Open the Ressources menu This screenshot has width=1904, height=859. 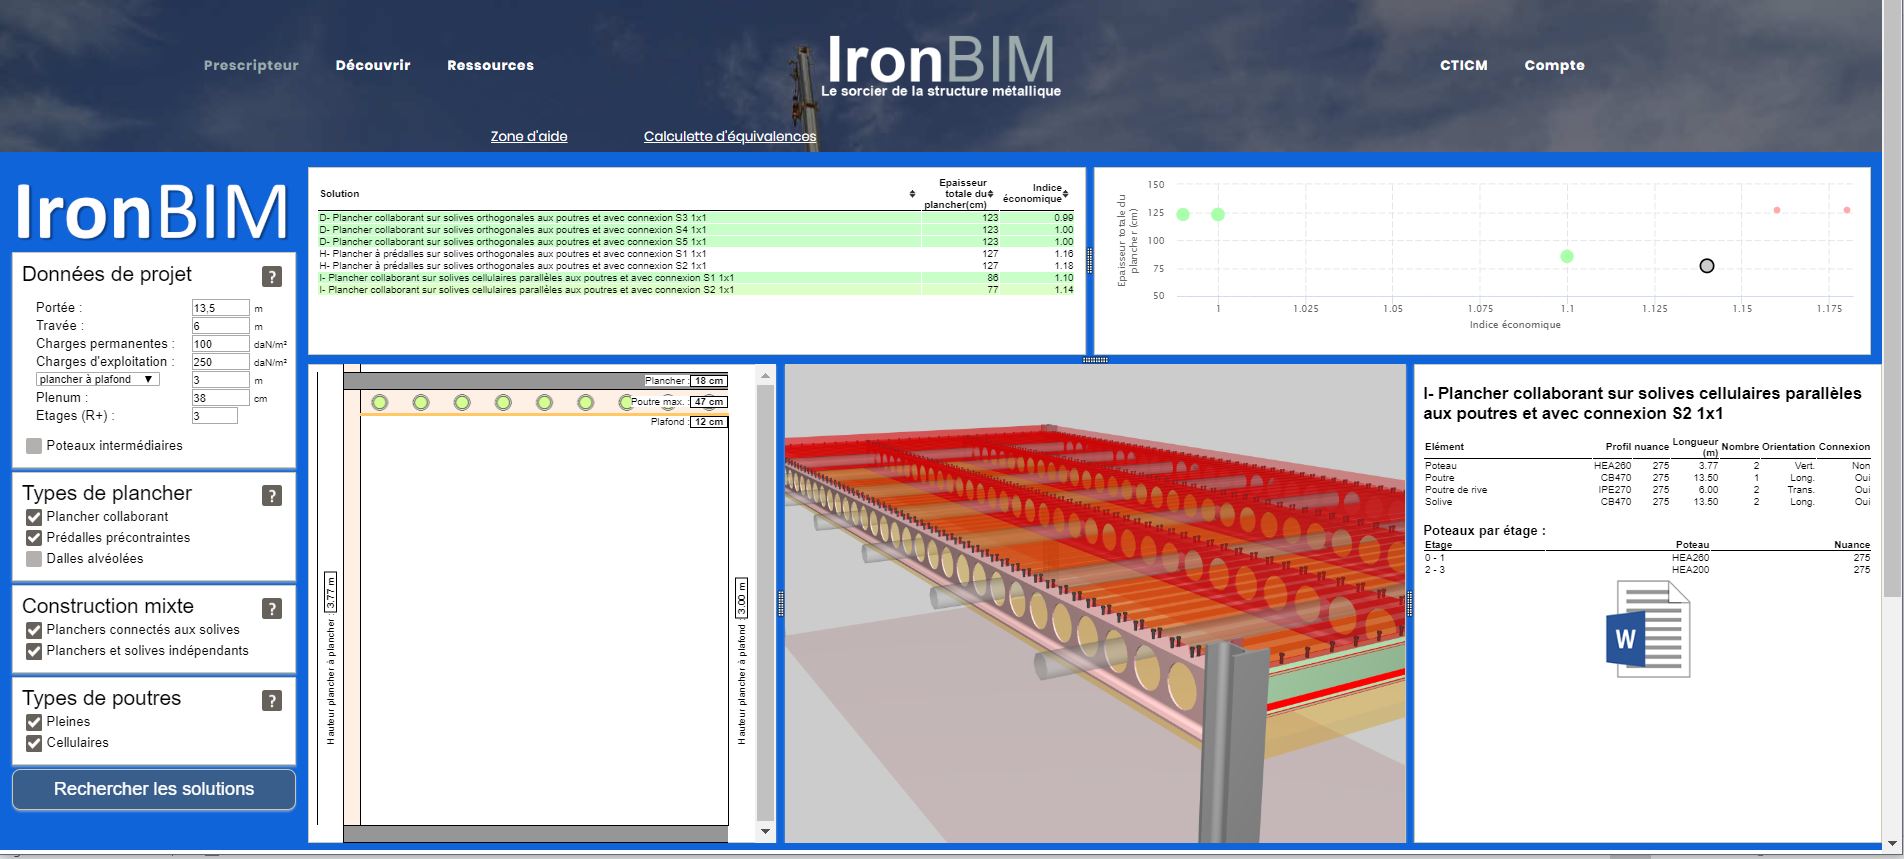[x=490, y=65]
